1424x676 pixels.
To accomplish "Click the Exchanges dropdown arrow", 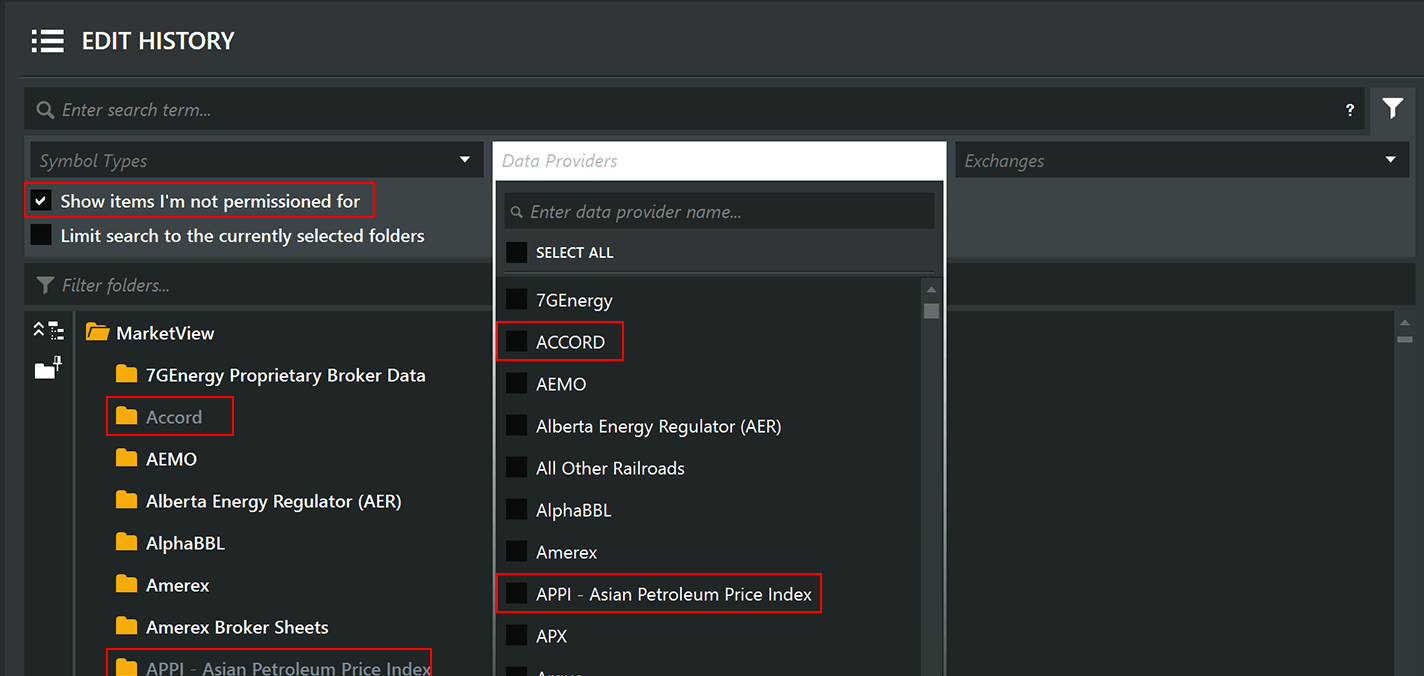I will pos(1391,160).
